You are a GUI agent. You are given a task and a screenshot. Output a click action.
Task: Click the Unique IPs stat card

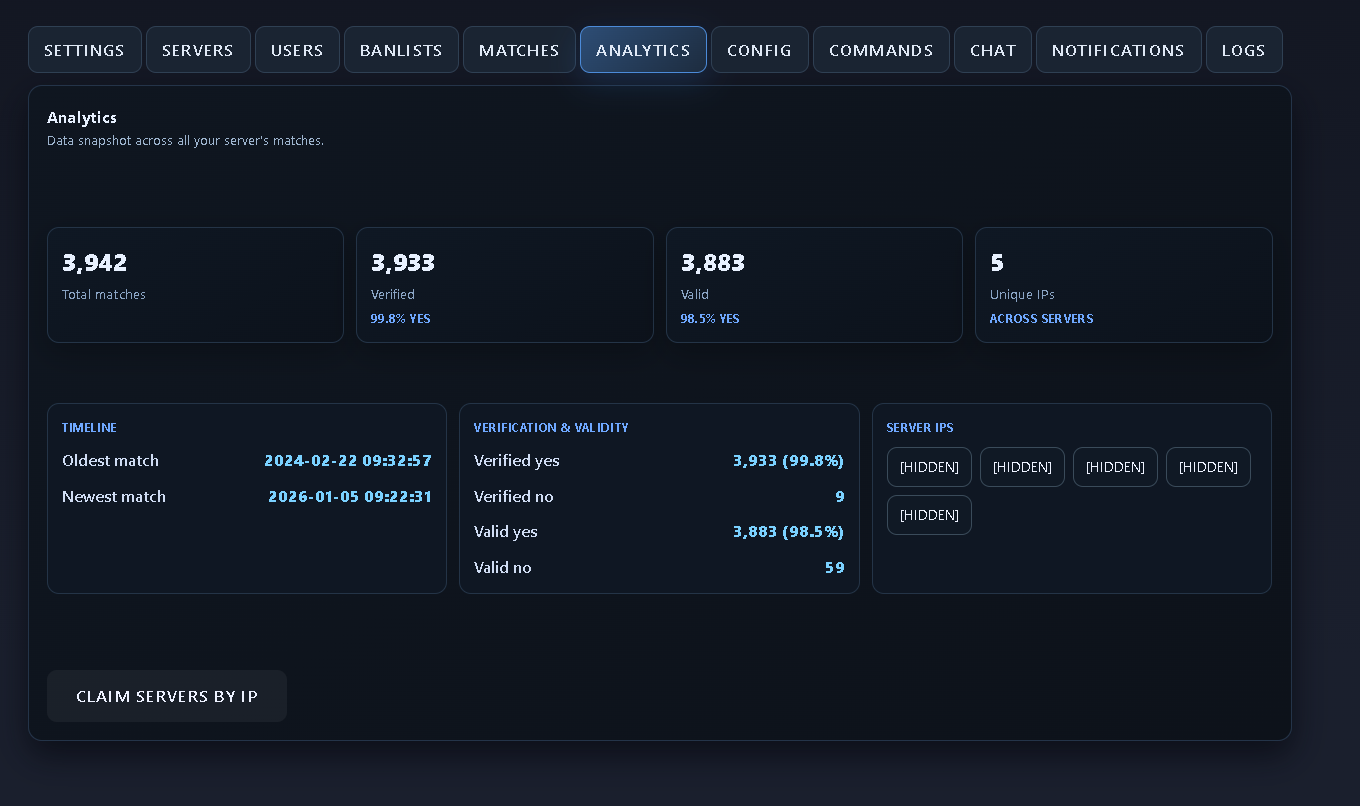point(1123,285)
